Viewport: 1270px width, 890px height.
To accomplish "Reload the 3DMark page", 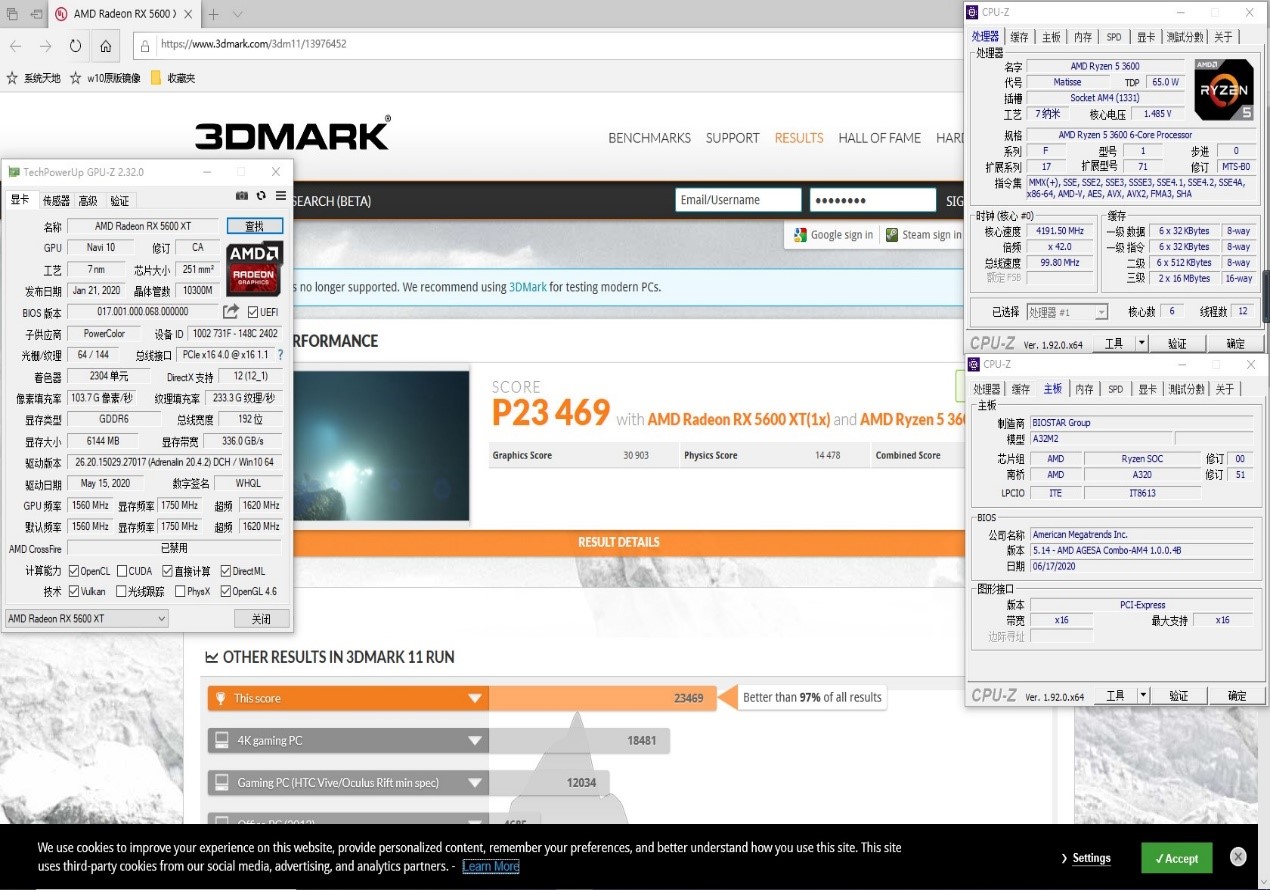I will pyautogui.click(x=75, y=46).
